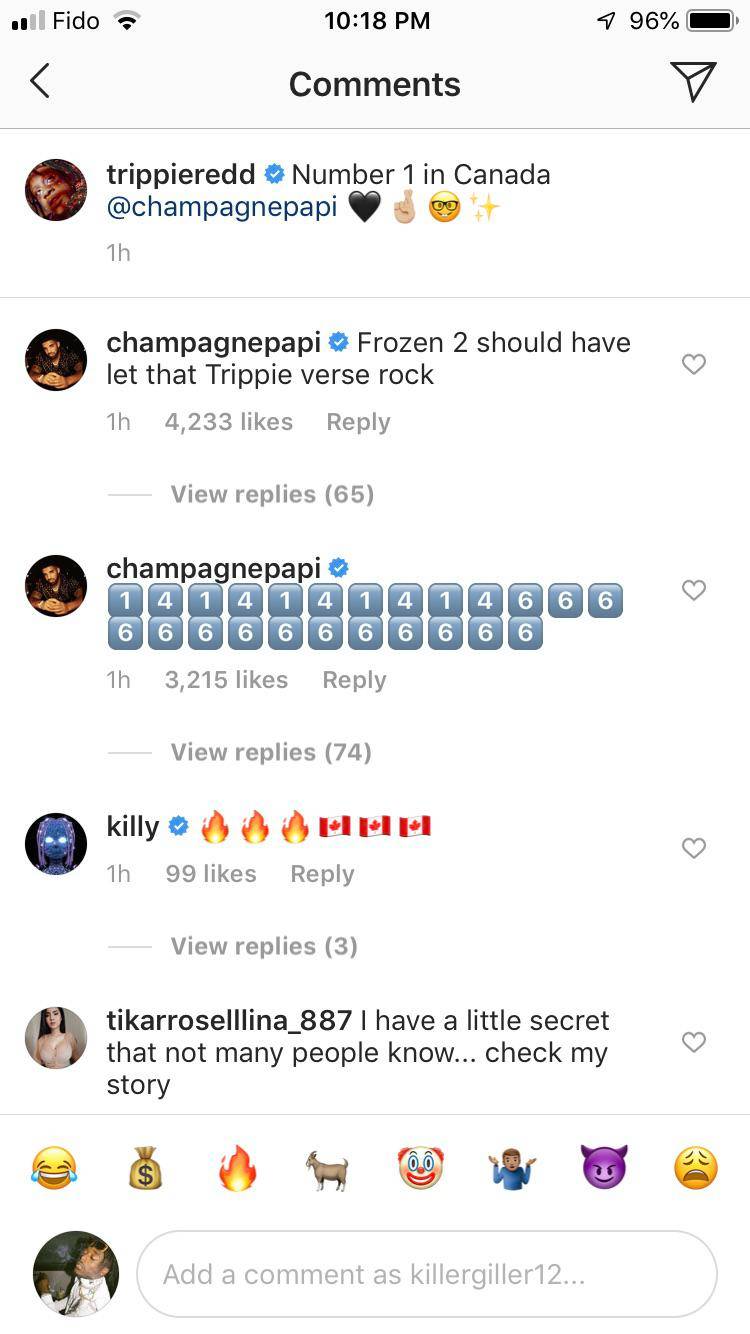Select the goat emoji quick reaction
Screen dimensions: 750x1334
[328, 1166]
